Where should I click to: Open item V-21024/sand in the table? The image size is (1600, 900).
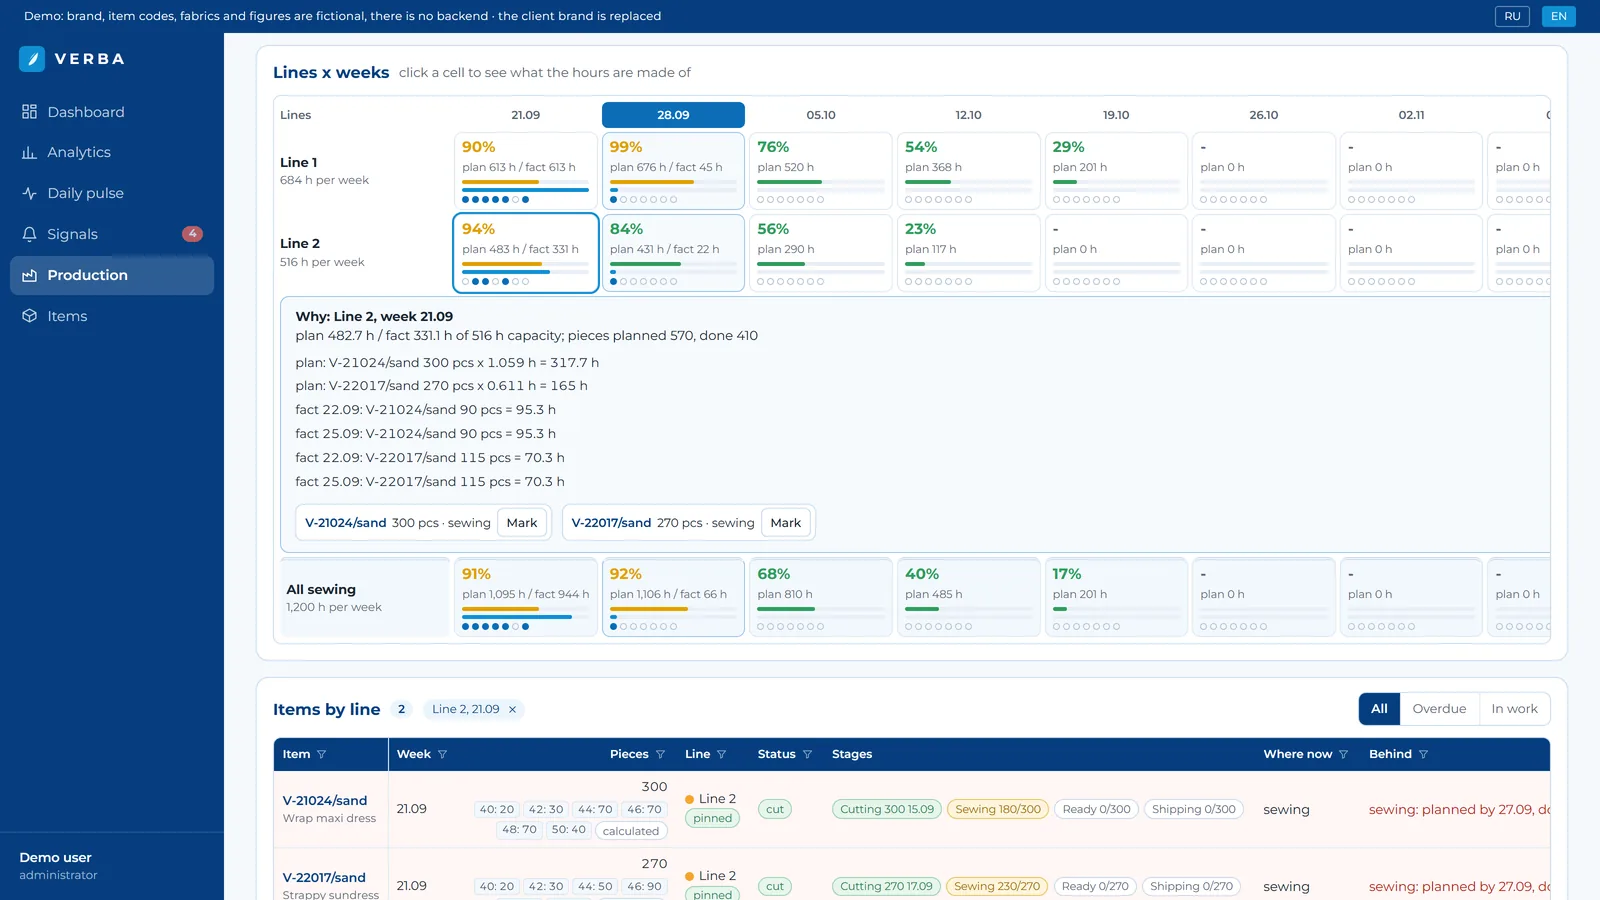pos(325,800)
